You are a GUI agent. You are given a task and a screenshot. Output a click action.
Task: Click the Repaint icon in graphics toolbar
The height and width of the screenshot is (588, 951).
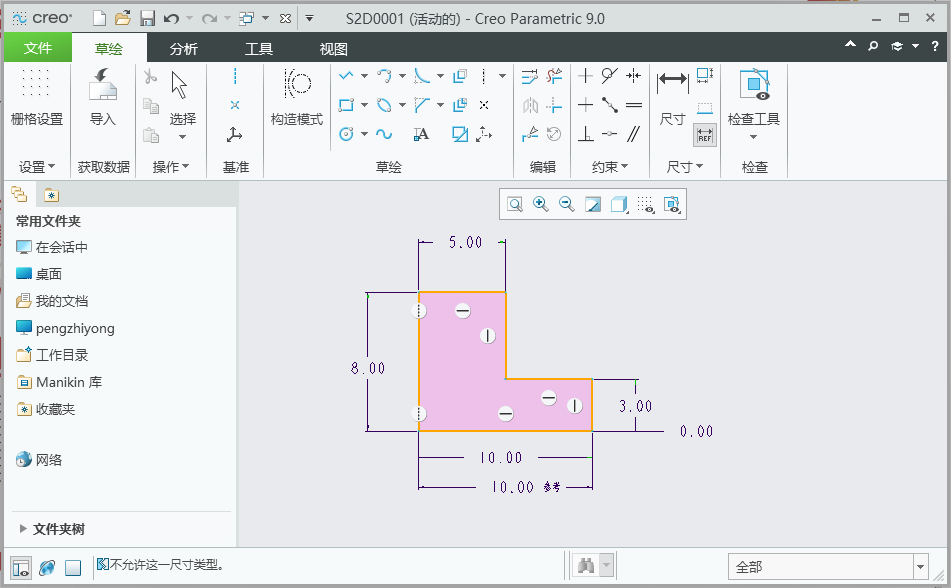click(593, 204)
